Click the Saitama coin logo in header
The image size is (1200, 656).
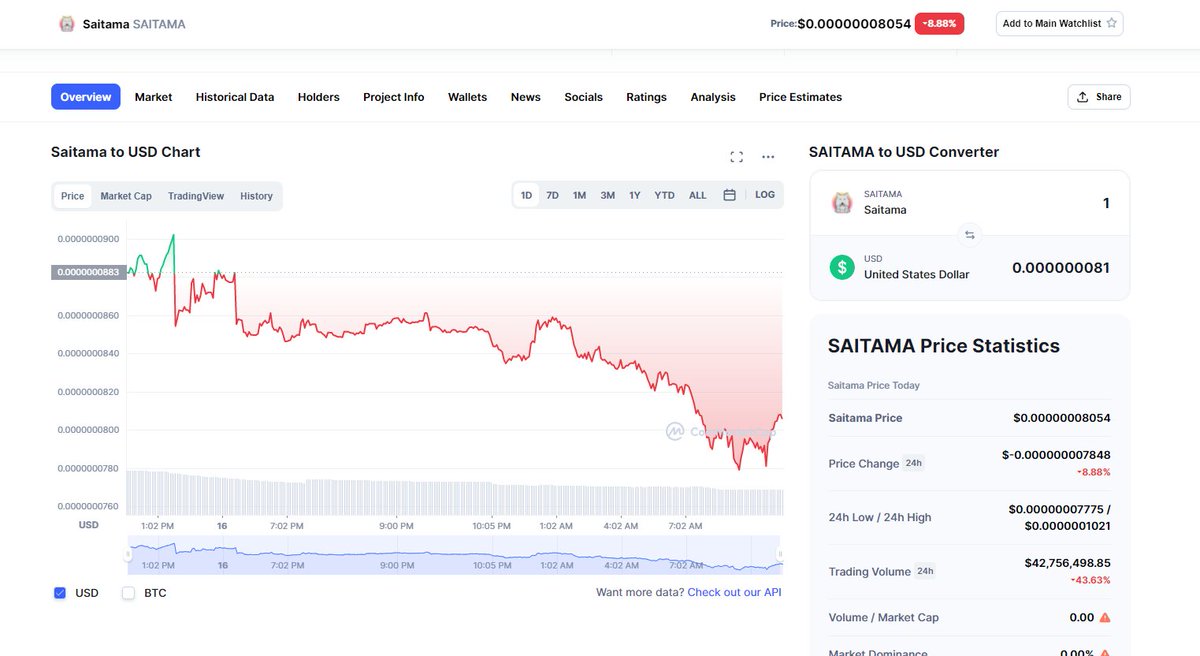pyautogui.click(x=67, y=24)
